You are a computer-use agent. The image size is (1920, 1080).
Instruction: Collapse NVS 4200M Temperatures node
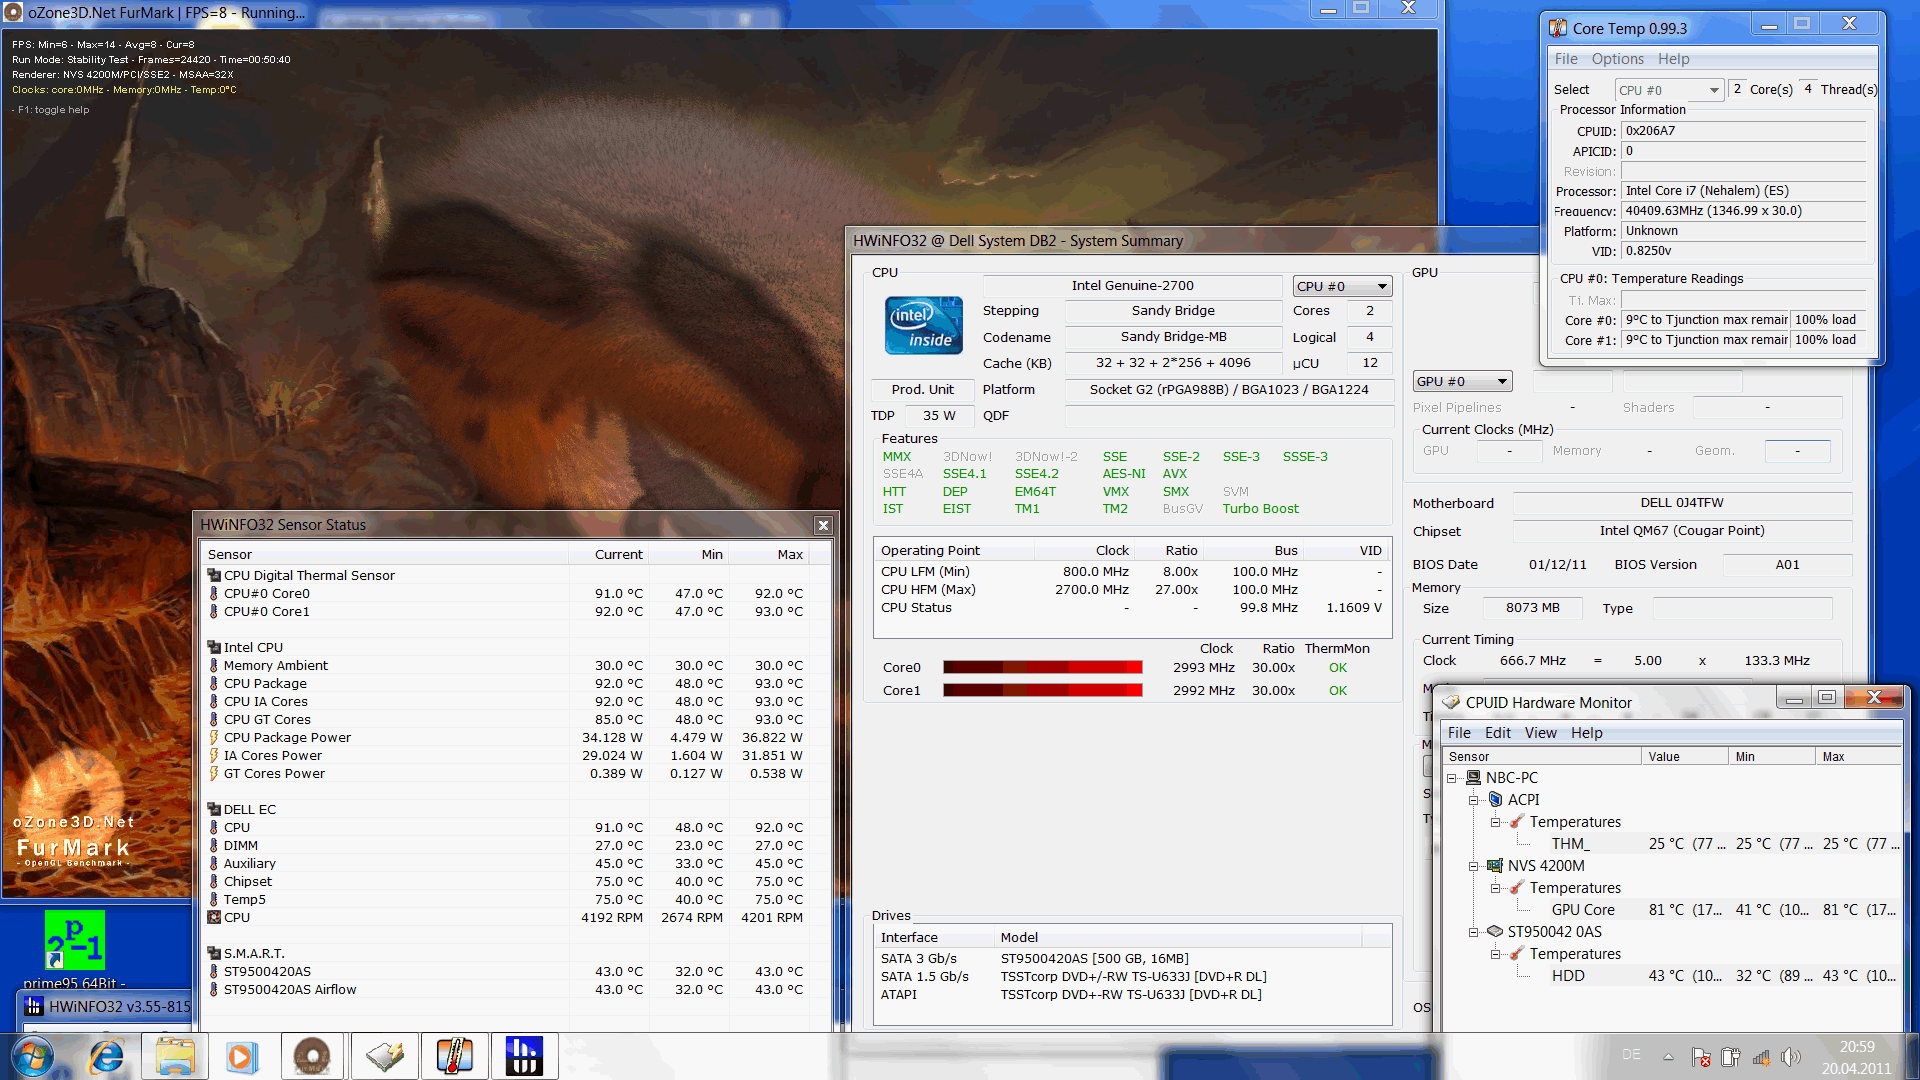click(x=1495, y=888)
